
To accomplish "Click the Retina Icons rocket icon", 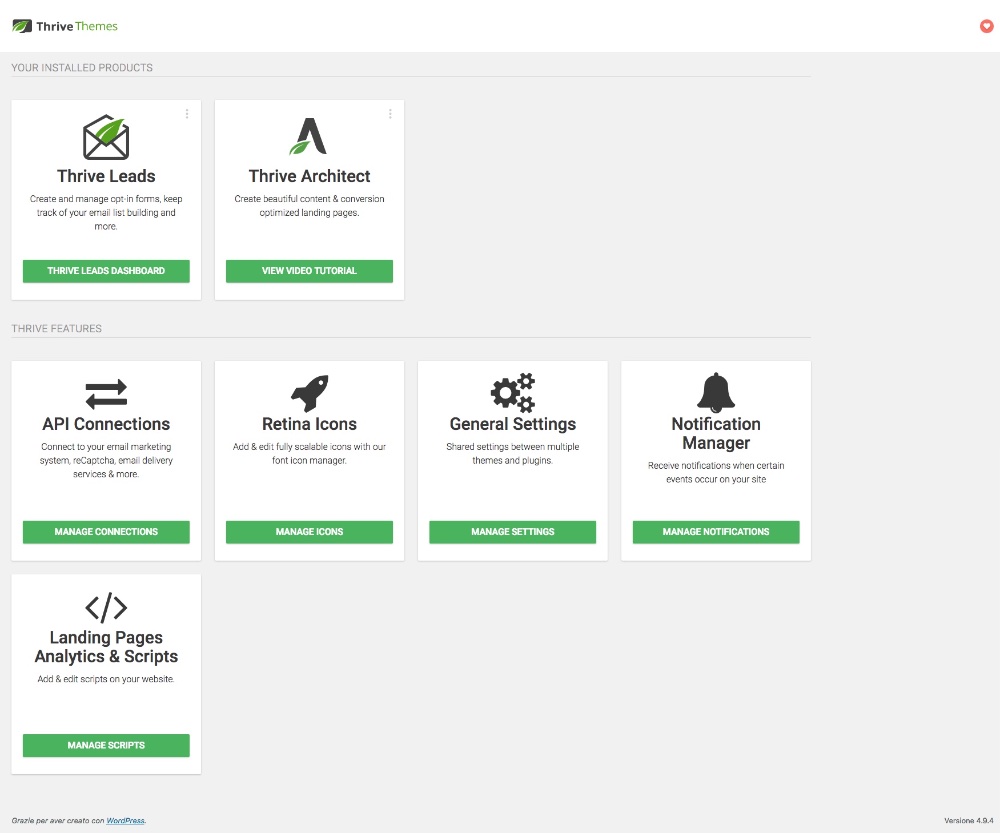I will (x=309, y=393).
